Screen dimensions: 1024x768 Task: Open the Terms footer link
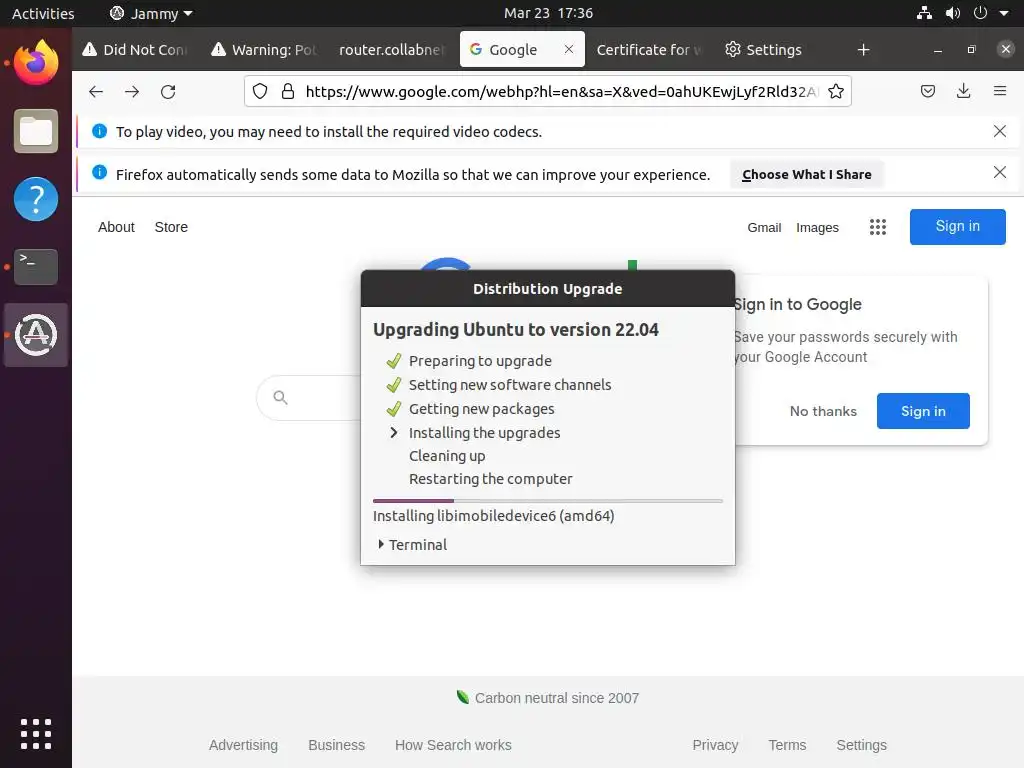pos(787,744)
